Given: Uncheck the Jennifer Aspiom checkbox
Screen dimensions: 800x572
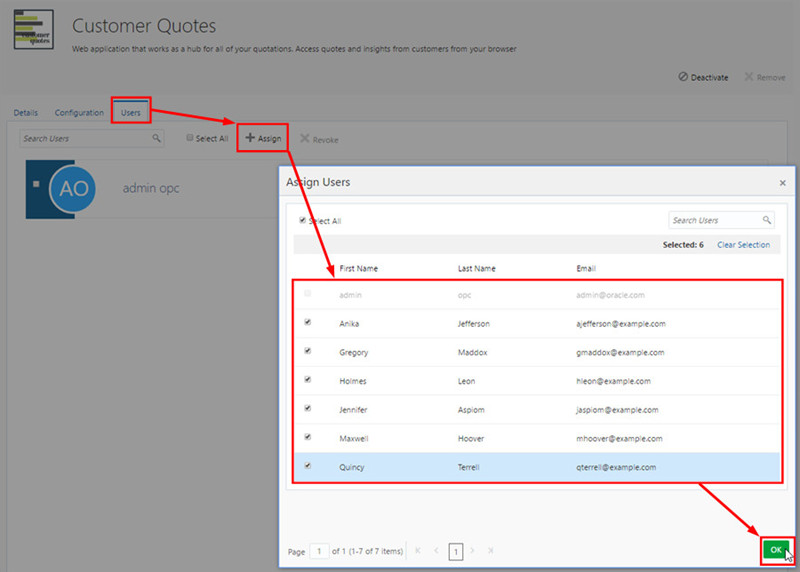Looking at the screenshot, I should 308,408.
